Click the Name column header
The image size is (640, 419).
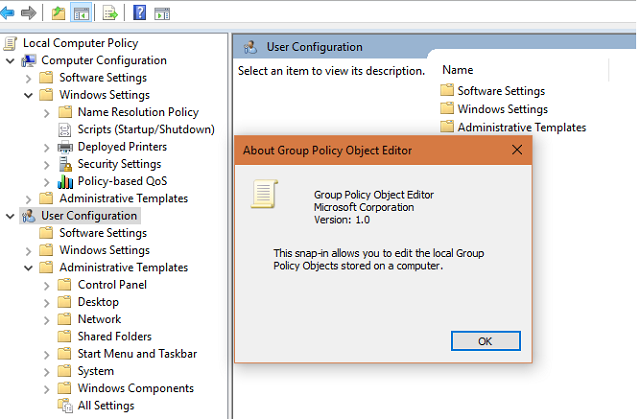click(457, 70)
